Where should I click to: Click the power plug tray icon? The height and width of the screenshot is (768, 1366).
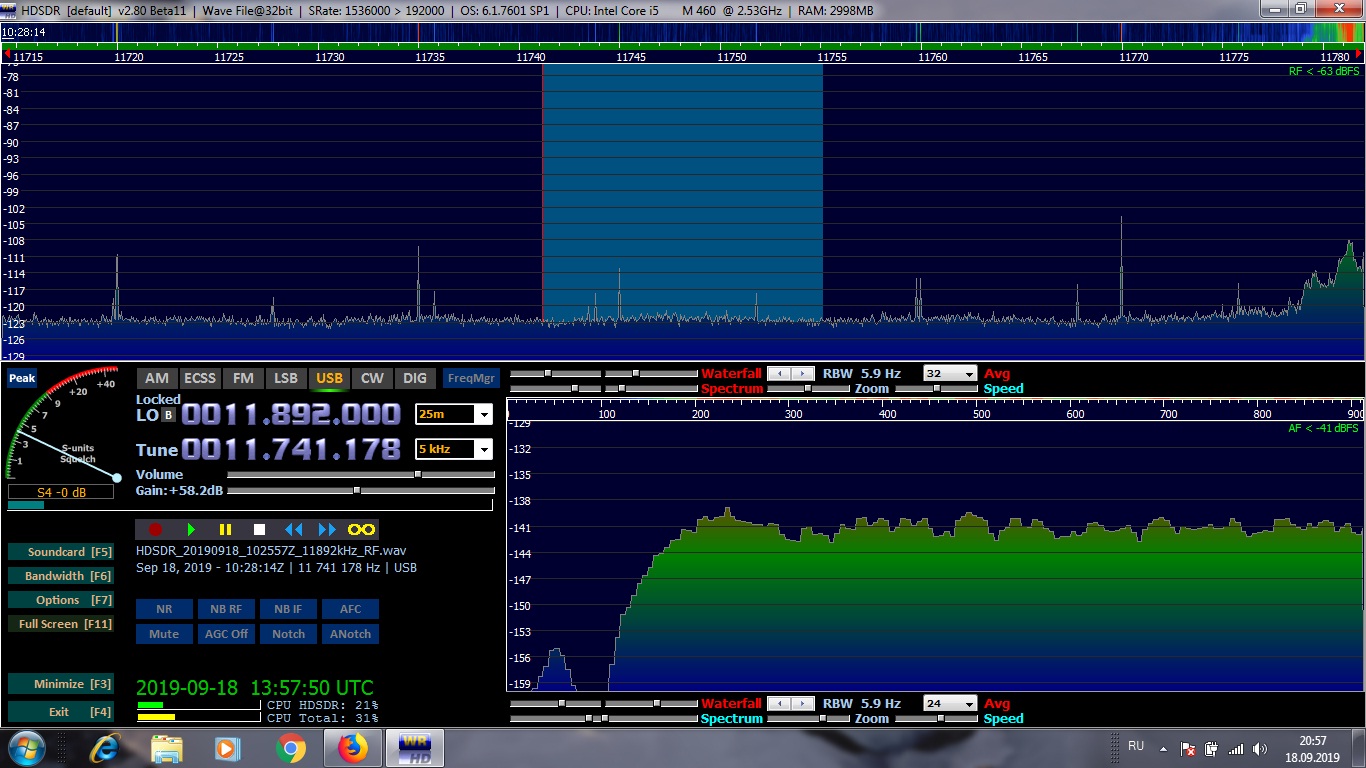click(1211, 749)
